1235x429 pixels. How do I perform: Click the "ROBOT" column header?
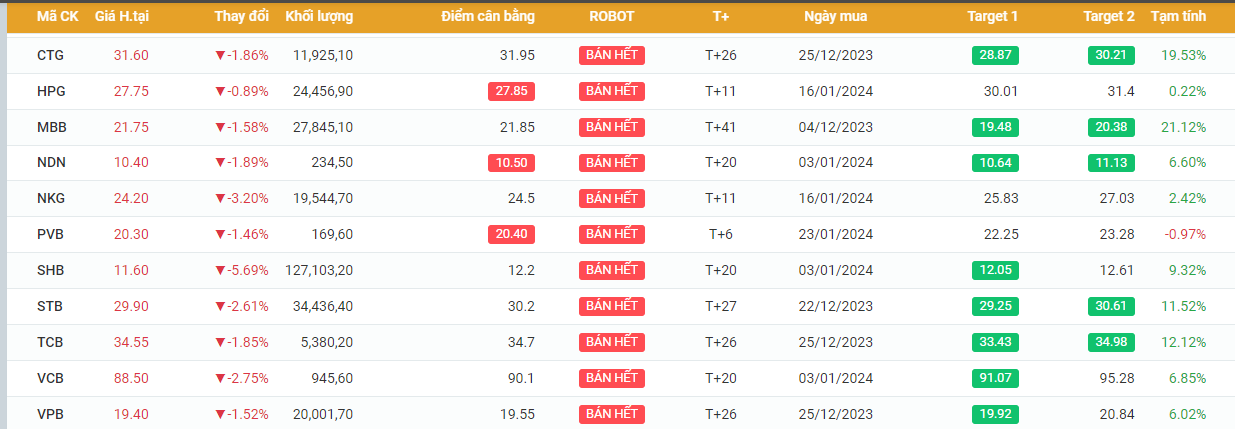(612, 17)
